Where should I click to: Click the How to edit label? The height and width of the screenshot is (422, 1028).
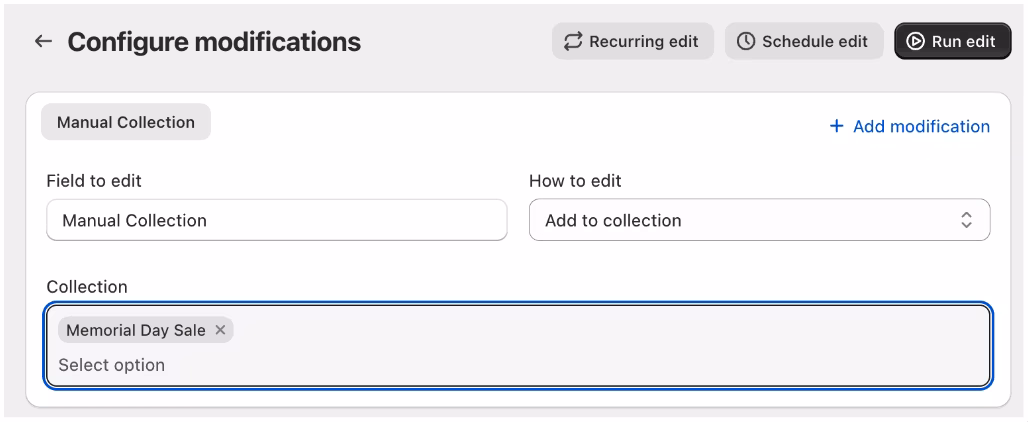point(575,181)
